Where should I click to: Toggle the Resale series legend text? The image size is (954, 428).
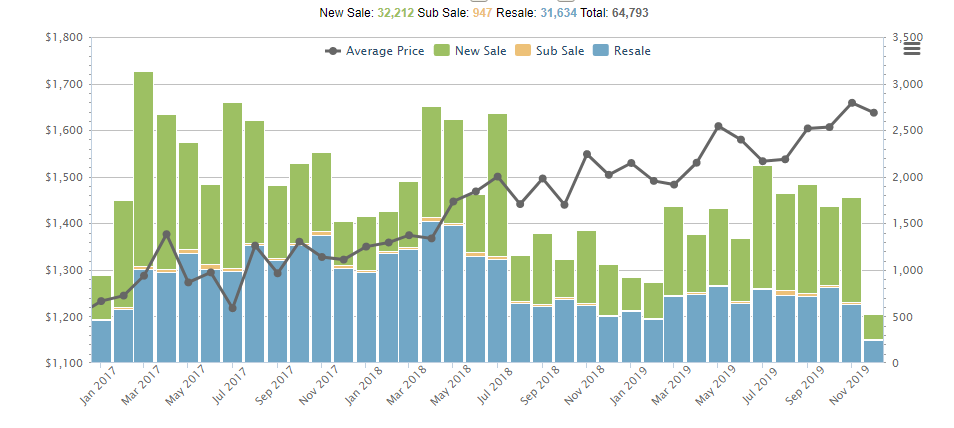point(632,51)
